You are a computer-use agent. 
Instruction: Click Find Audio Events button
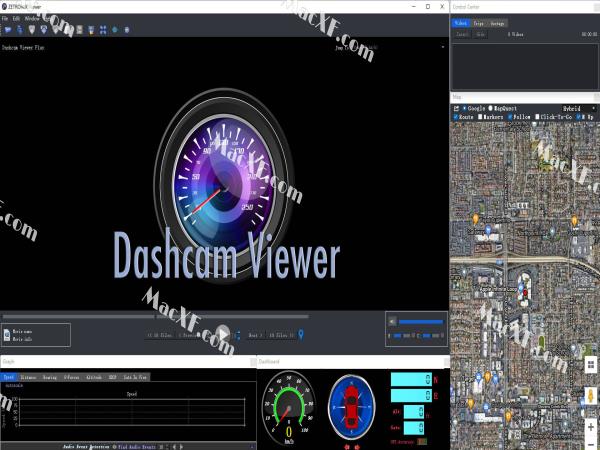tap(134, 447)
